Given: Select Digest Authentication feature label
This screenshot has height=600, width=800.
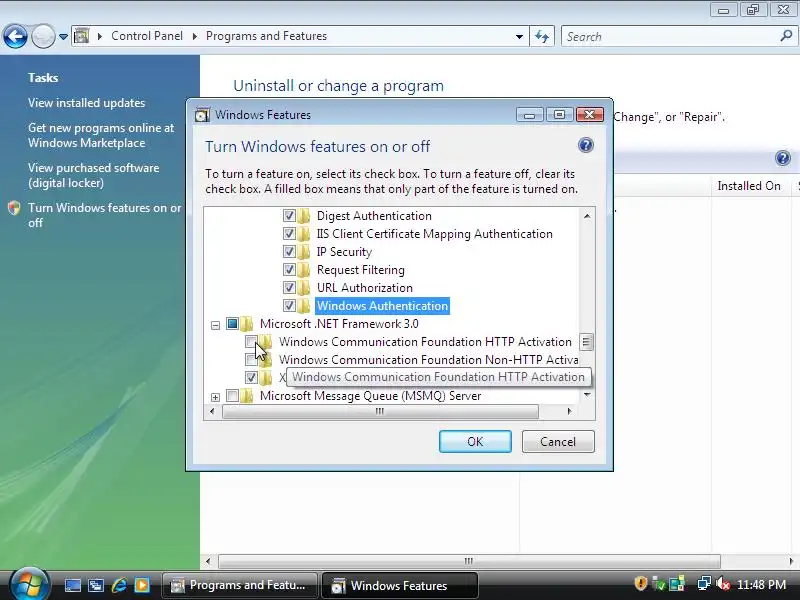Looking at the screenshot, I should tap(374, 216).
